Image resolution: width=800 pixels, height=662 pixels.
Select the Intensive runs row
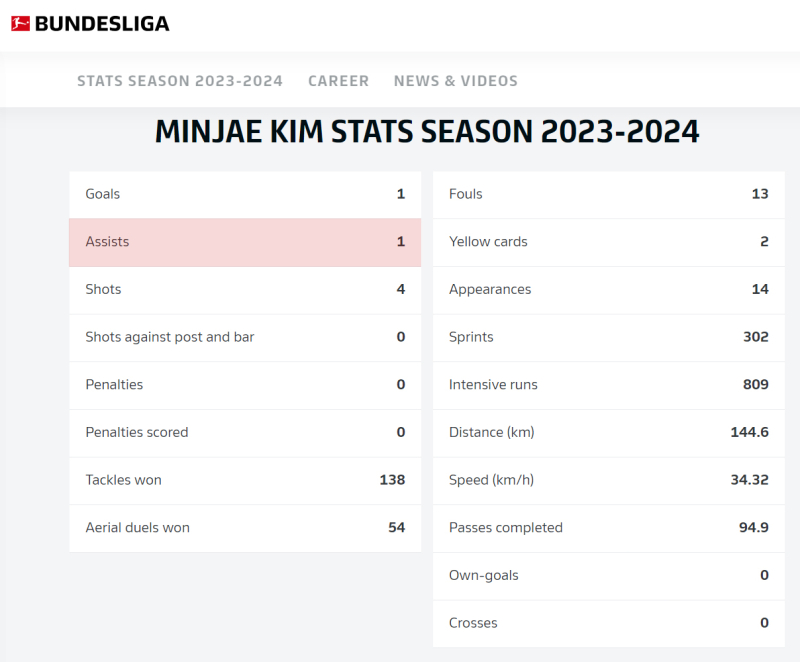[x=609, y=385]
